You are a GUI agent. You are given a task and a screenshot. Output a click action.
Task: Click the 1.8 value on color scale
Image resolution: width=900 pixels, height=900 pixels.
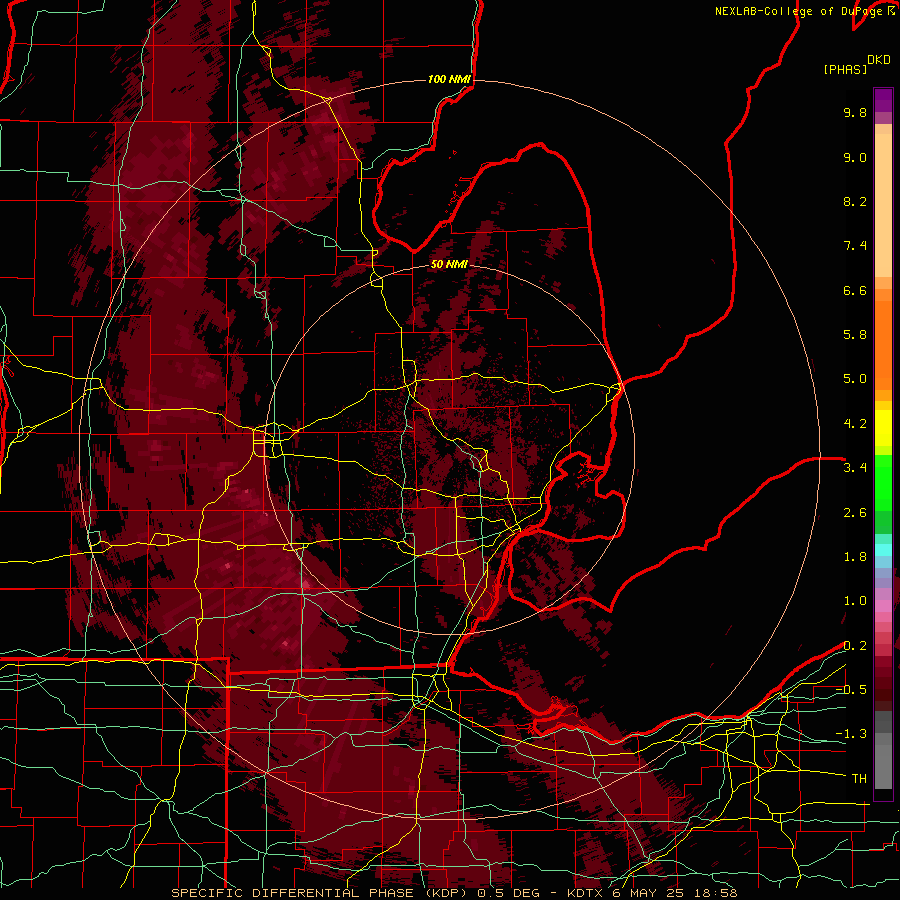[x=855, y=557]
